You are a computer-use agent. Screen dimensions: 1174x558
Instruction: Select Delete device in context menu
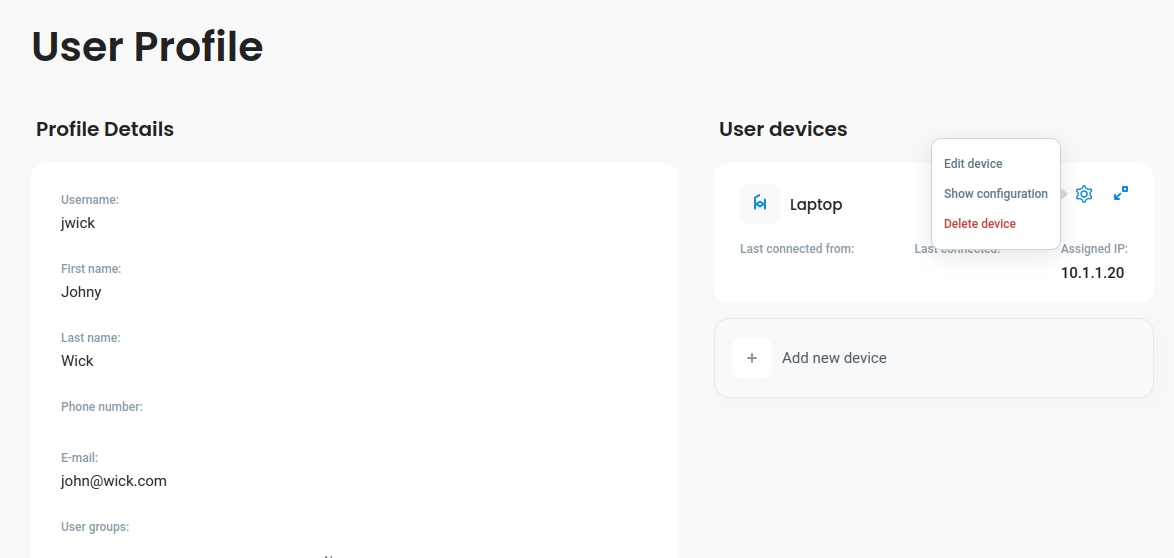point(979,224)
